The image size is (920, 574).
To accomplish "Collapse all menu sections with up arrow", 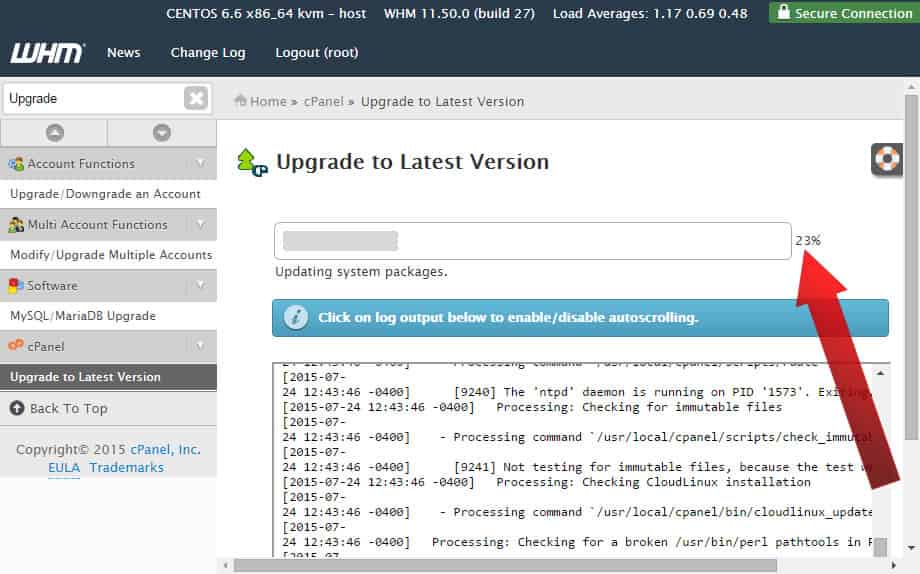I will click(x=55, y=133).
